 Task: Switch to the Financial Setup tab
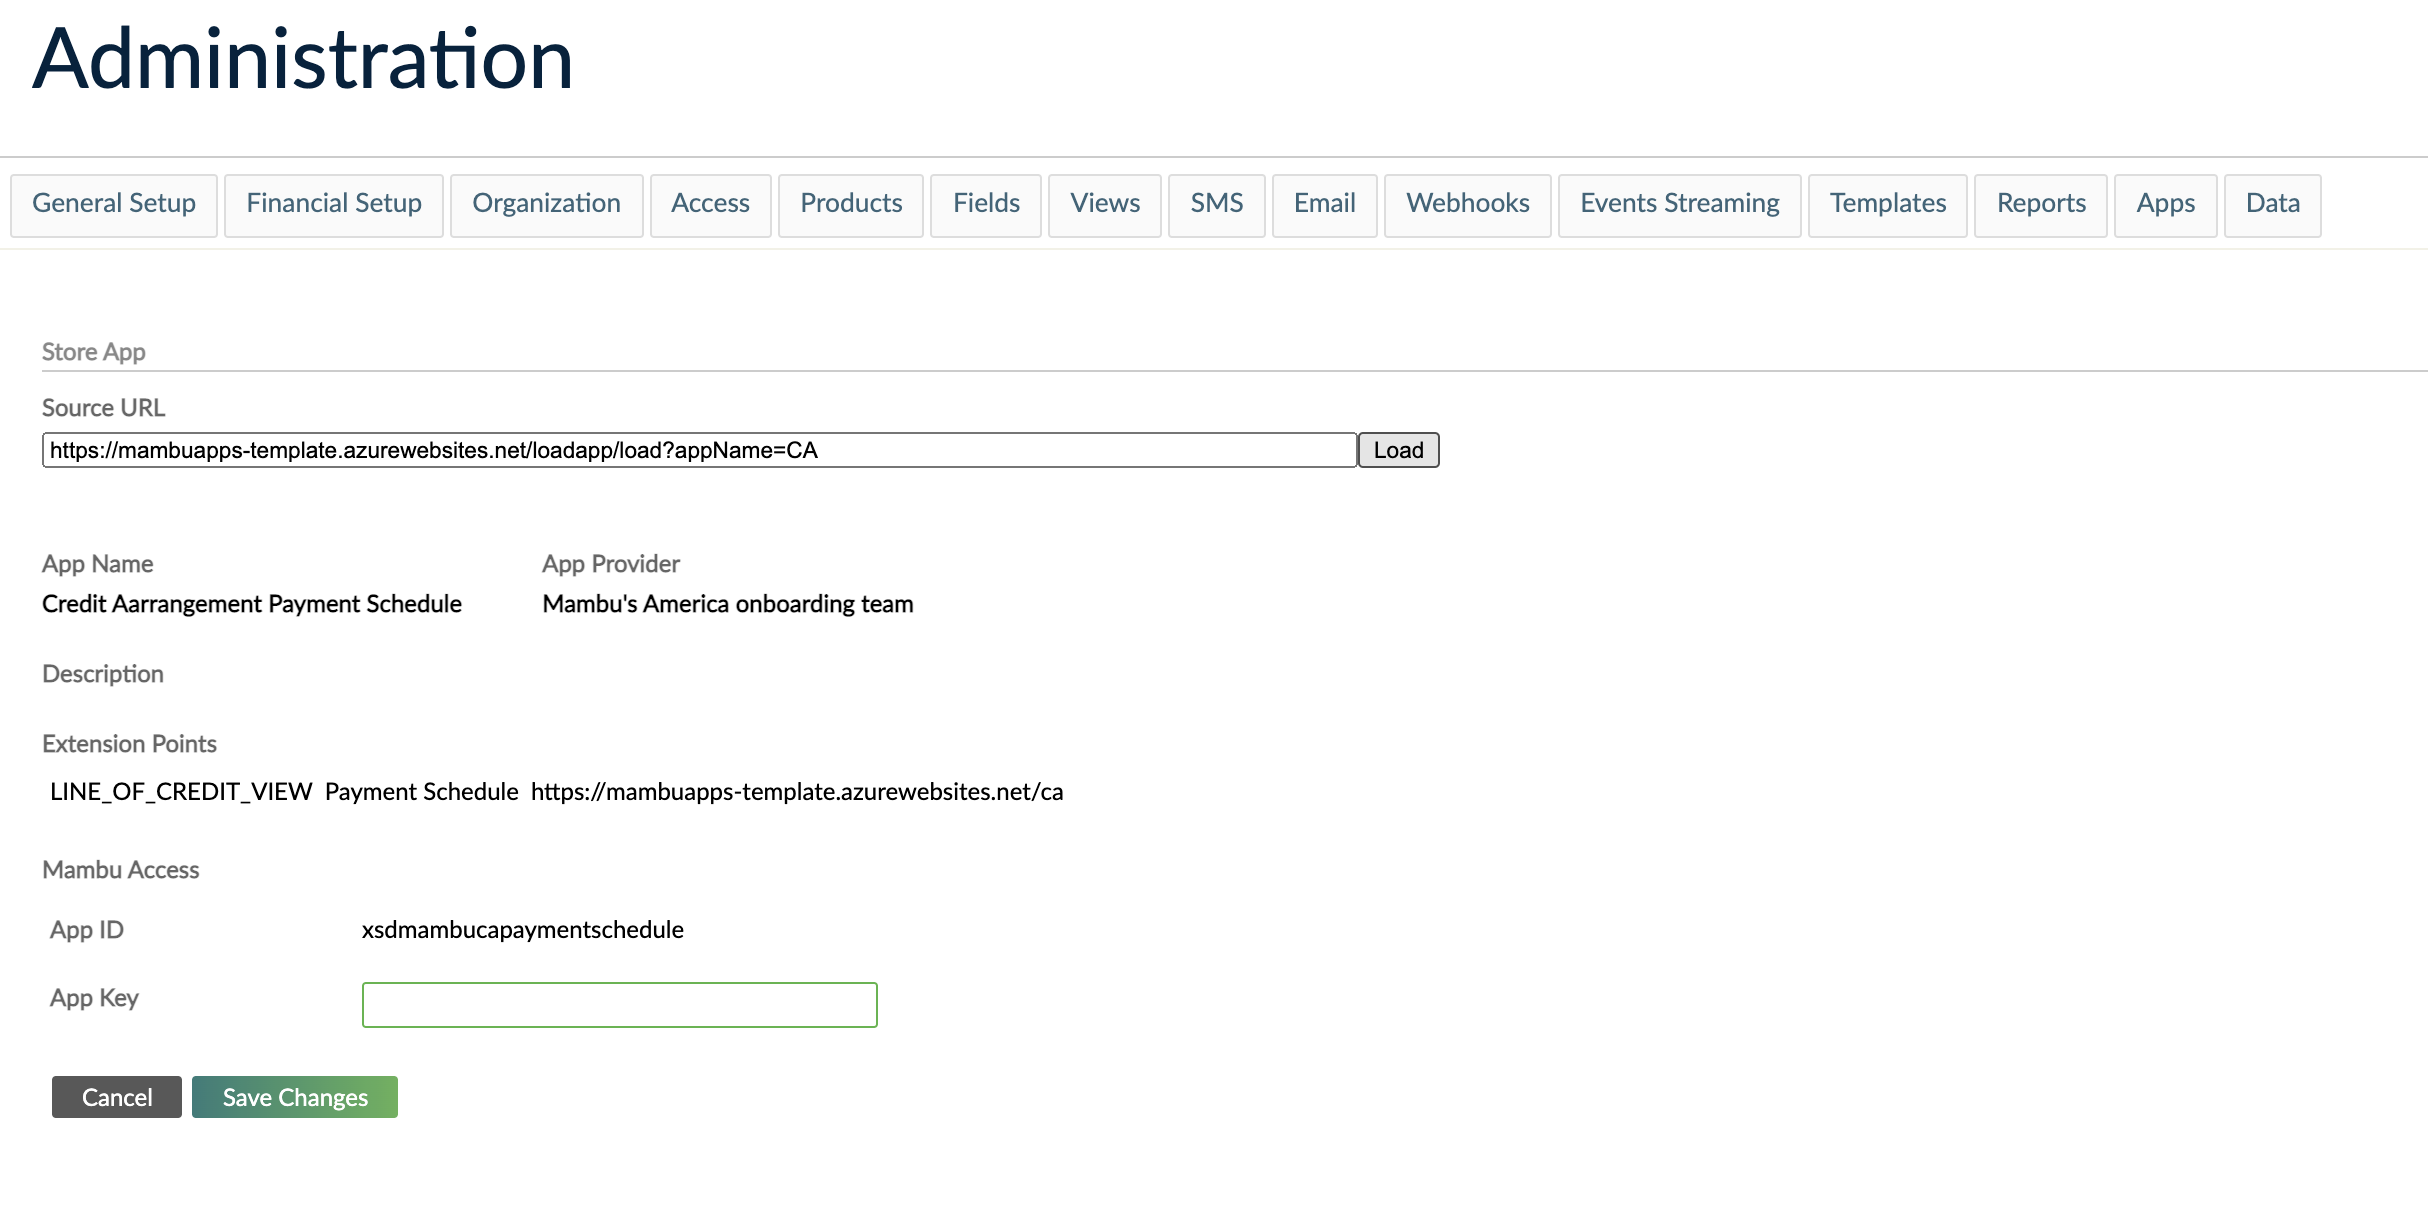[334, 204]
